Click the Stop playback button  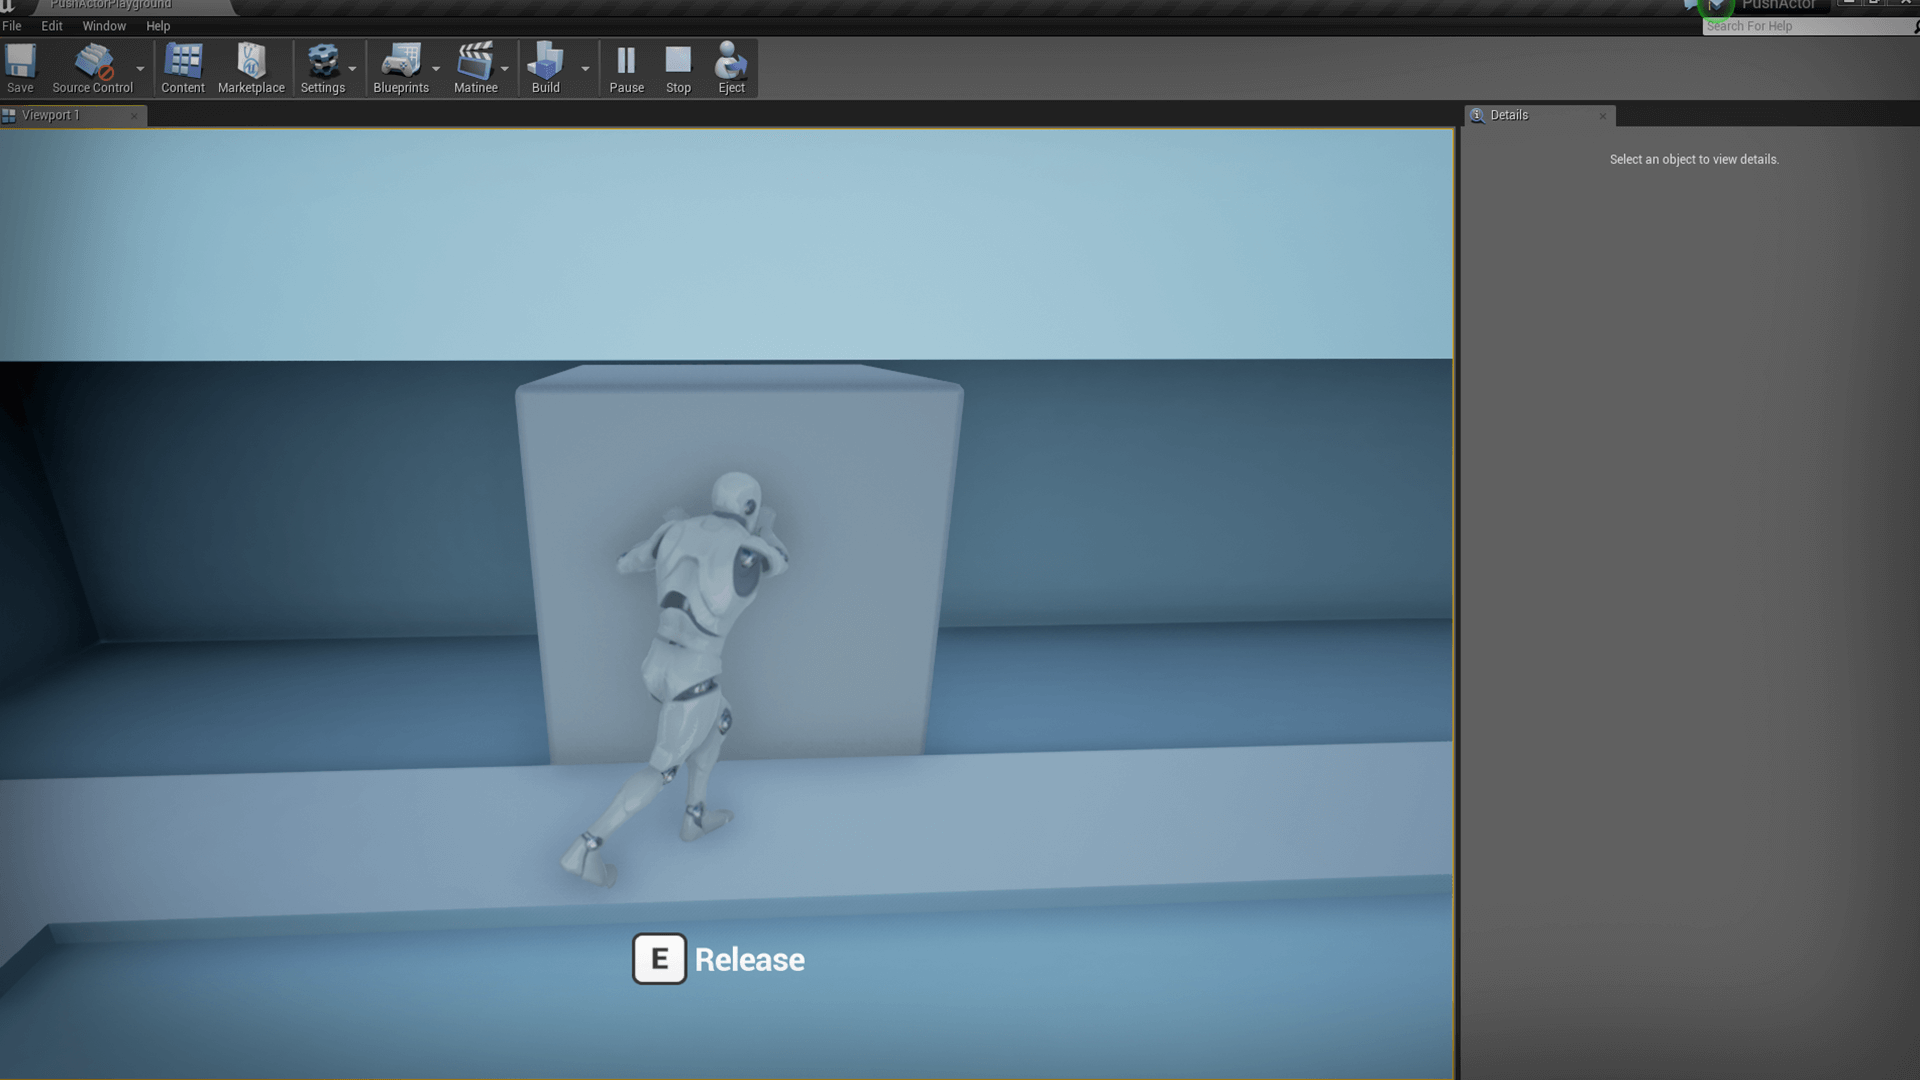point(678,67)
